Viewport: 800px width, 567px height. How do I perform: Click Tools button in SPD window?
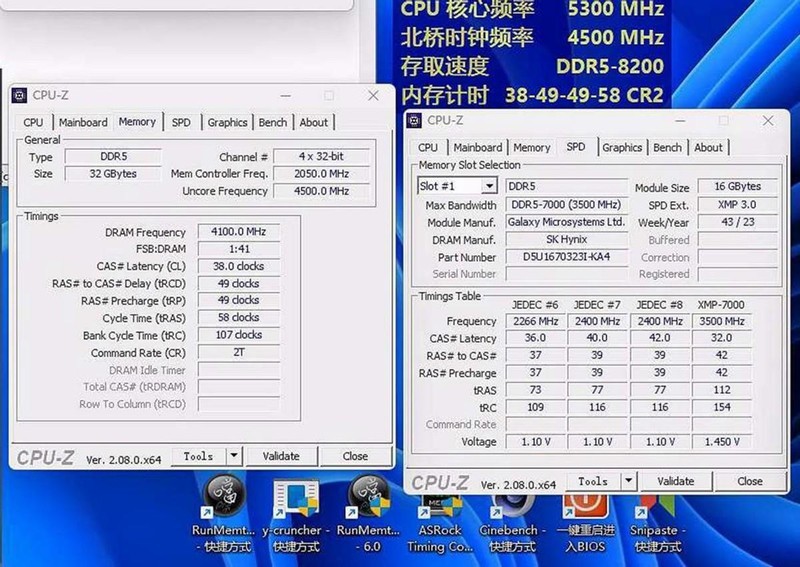coord(593,481)
